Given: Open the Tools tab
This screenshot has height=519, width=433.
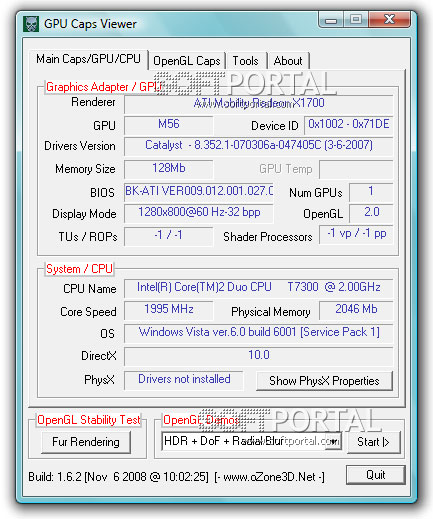Looking at the screenshot, I should coord(246,61).
